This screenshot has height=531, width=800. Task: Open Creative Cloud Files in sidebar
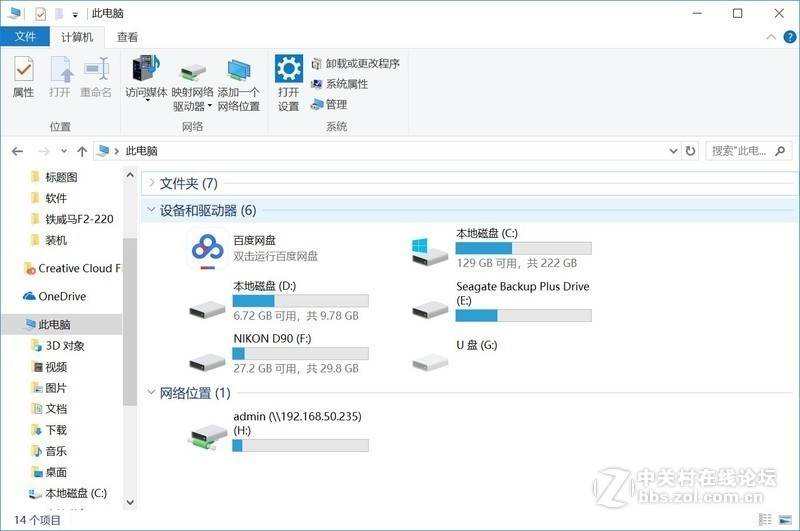click(x=72, y=268)
